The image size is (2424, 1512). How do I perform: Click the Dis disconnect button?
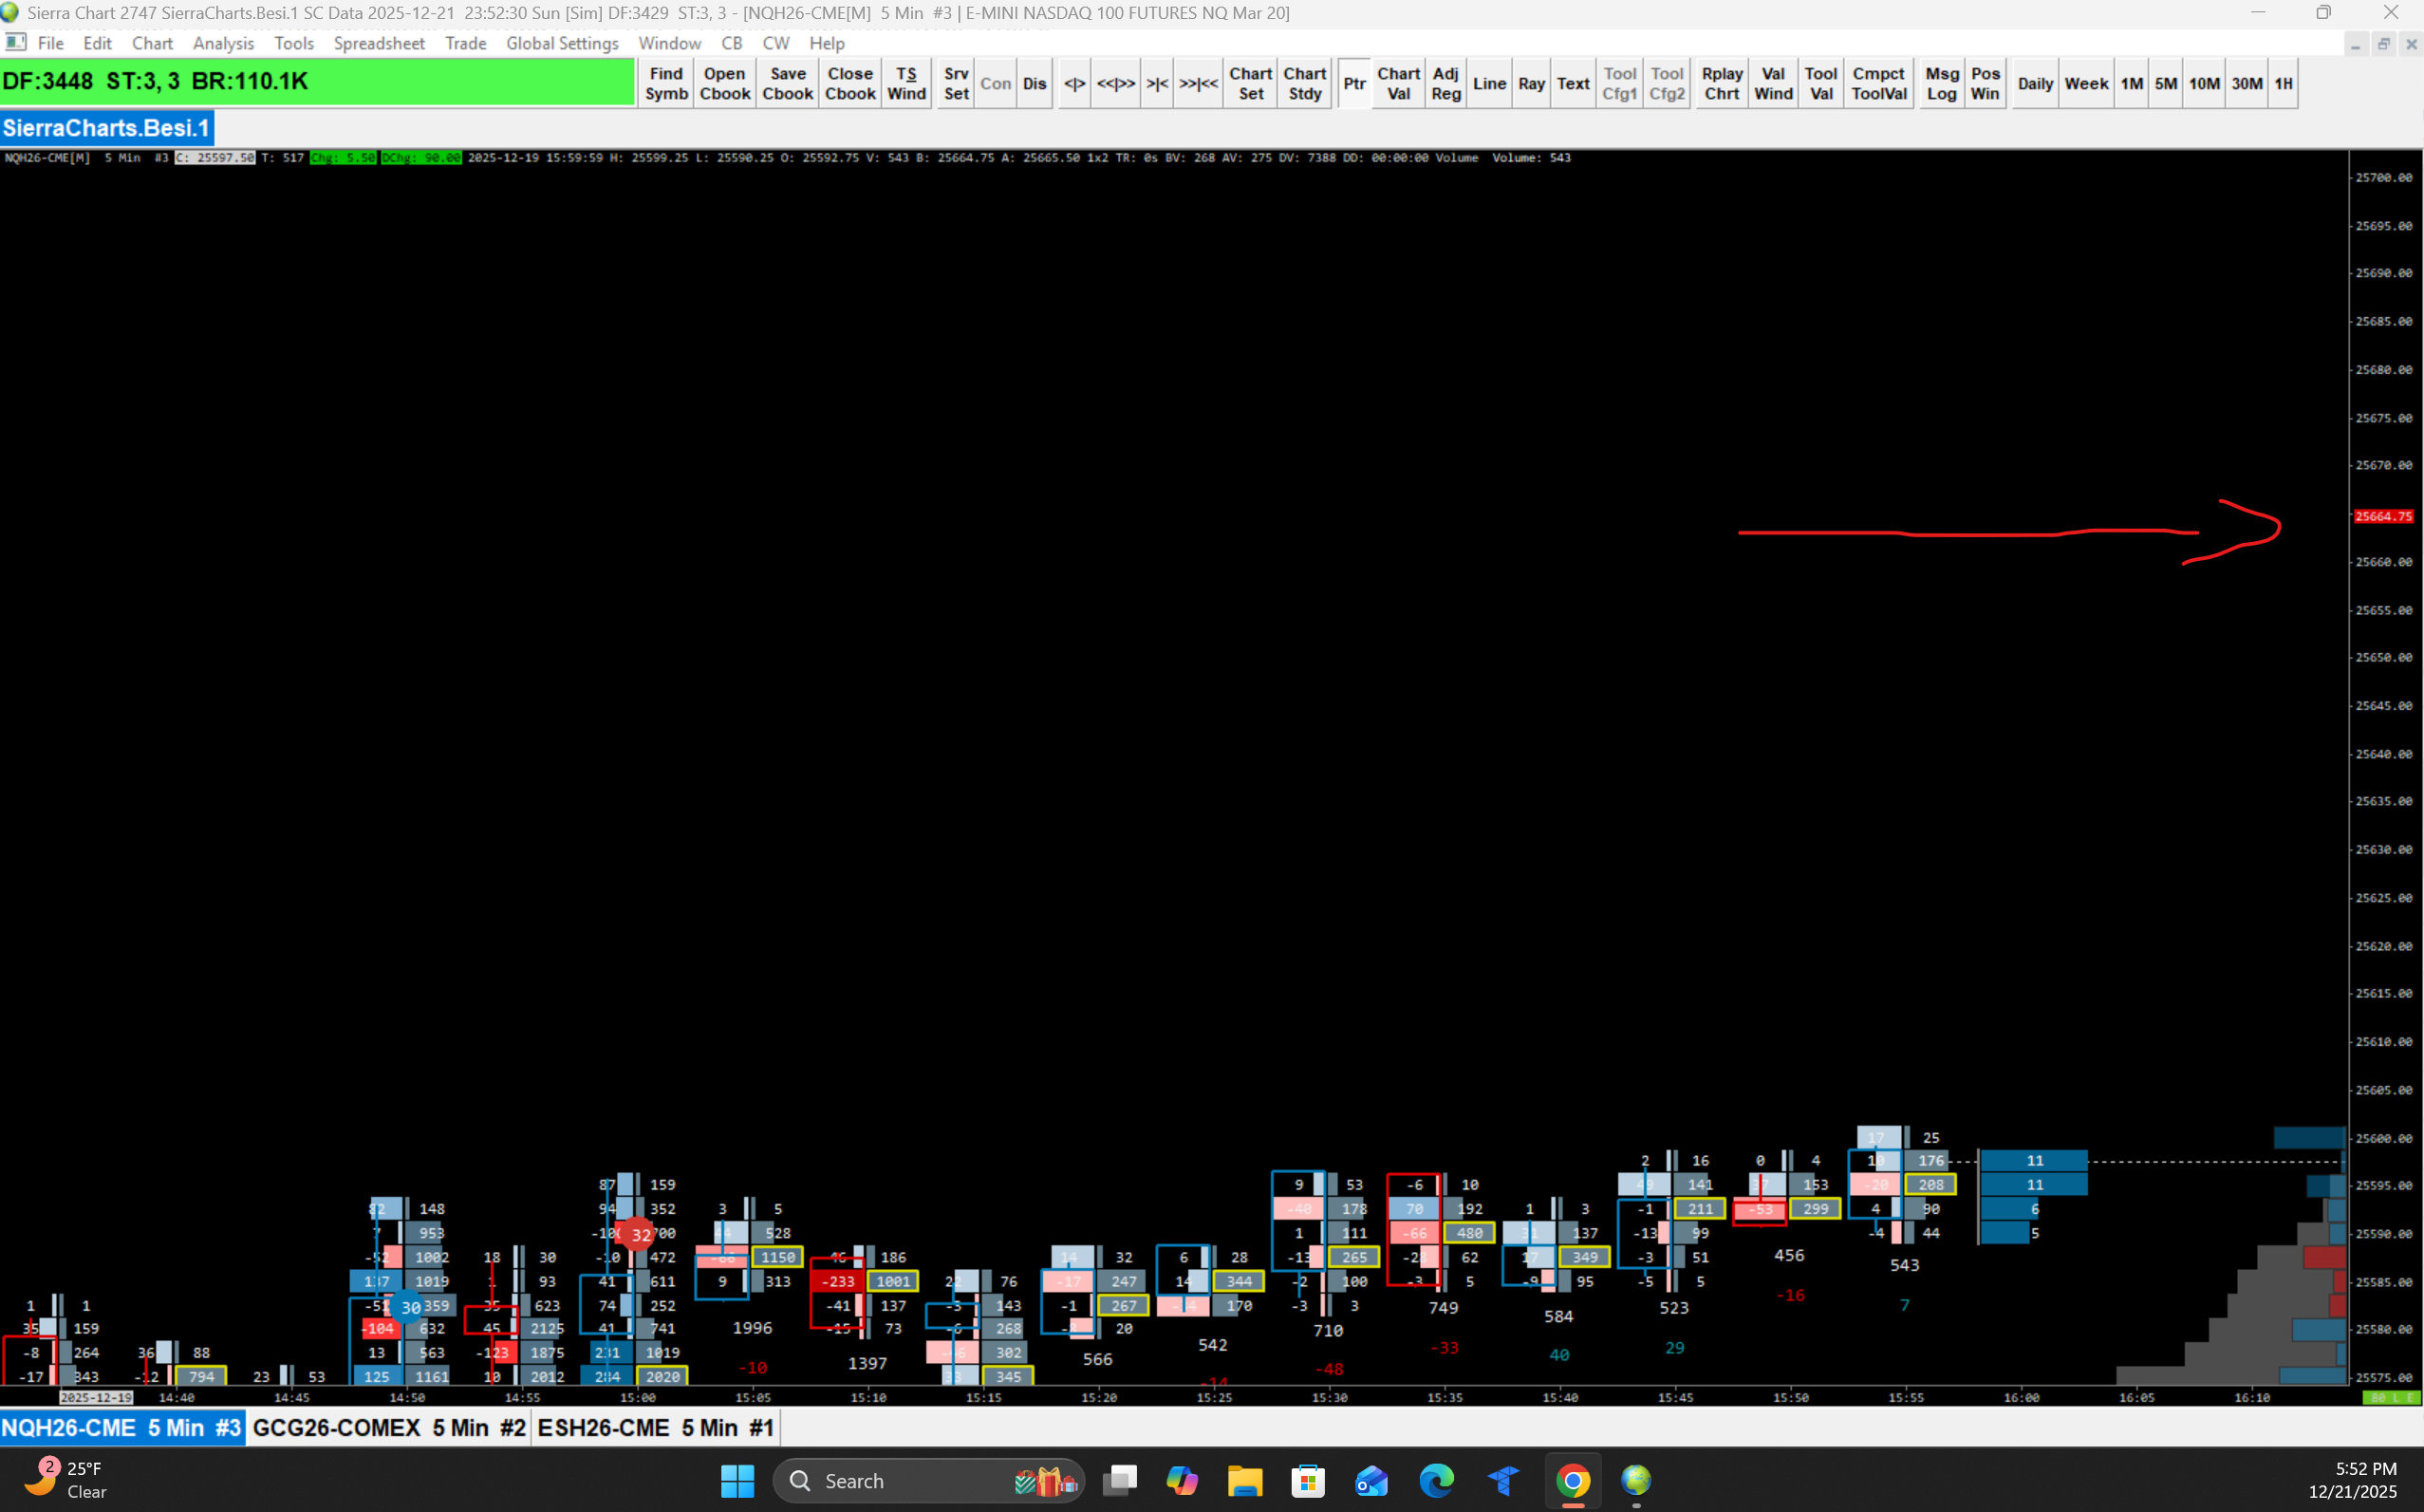coord(1034,84)
